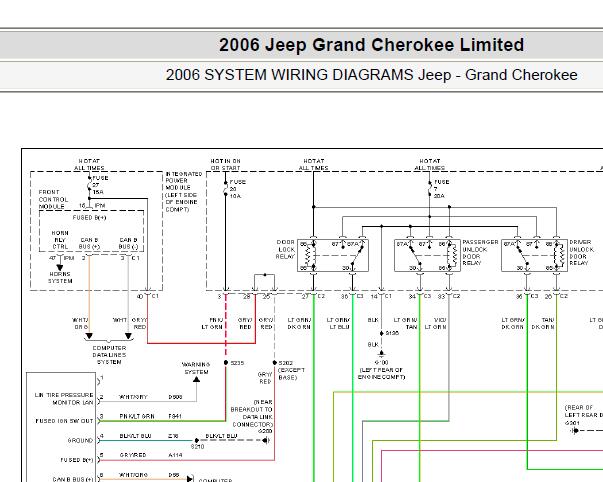Image resolution: width=603 pixels, height=482 pixels.
Task: Click the "WHT/GRY" wire label on pin 2
Action: pos(133,397)
